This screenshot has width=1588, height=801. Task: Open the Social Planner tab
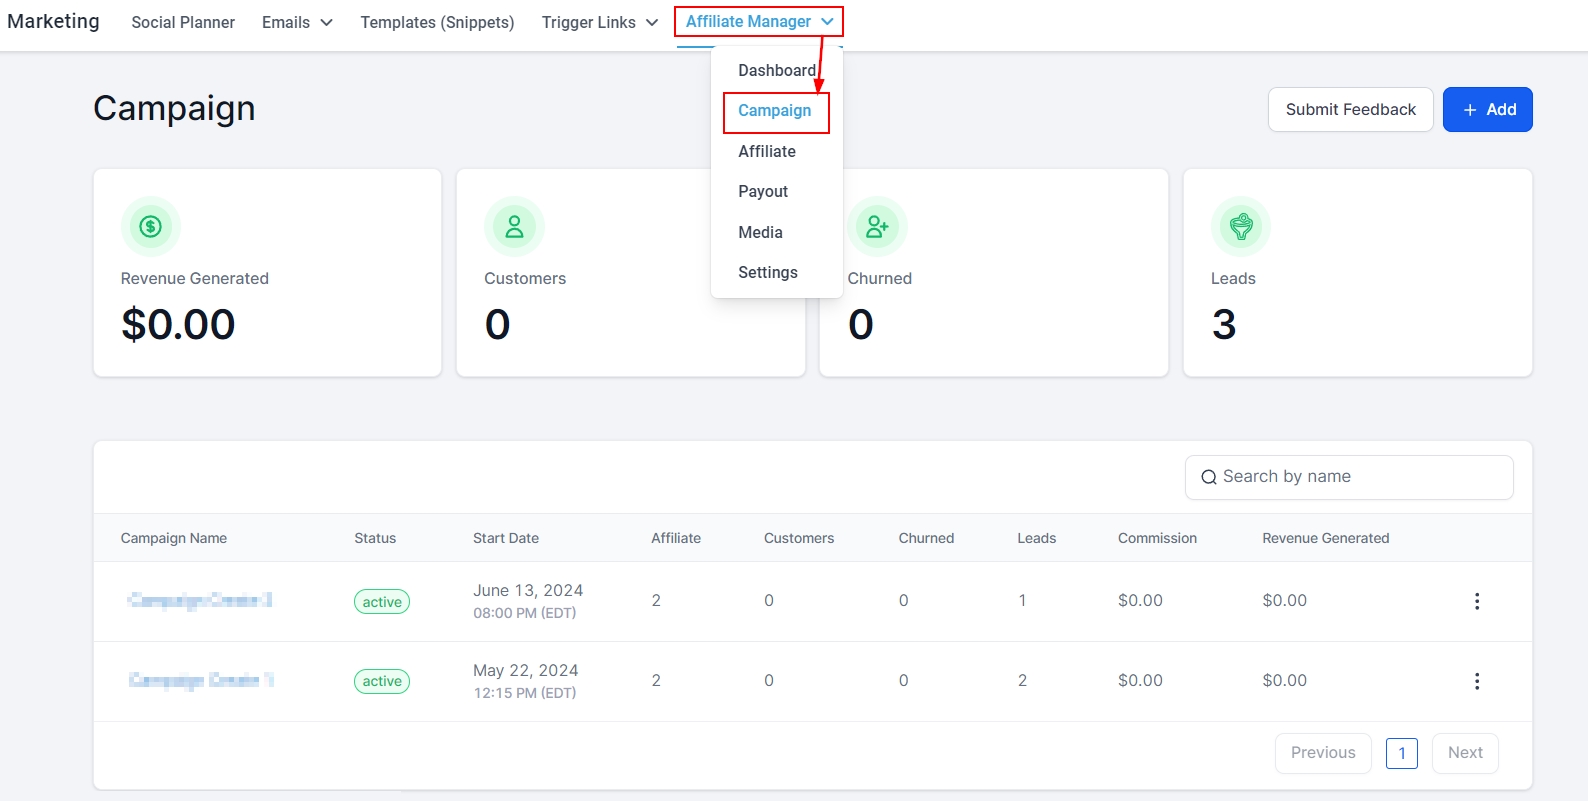[183, 22]
